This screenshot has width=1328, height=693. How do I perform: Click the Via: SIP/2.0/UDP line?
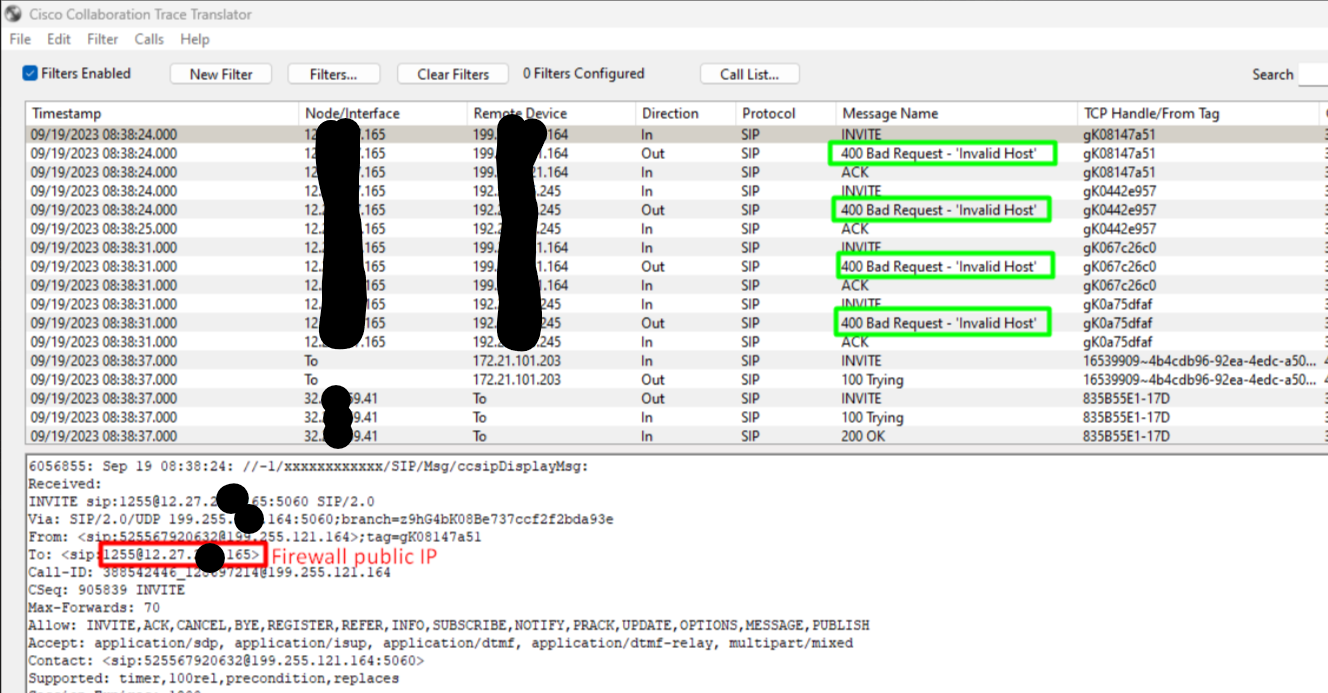coord(321,519)
